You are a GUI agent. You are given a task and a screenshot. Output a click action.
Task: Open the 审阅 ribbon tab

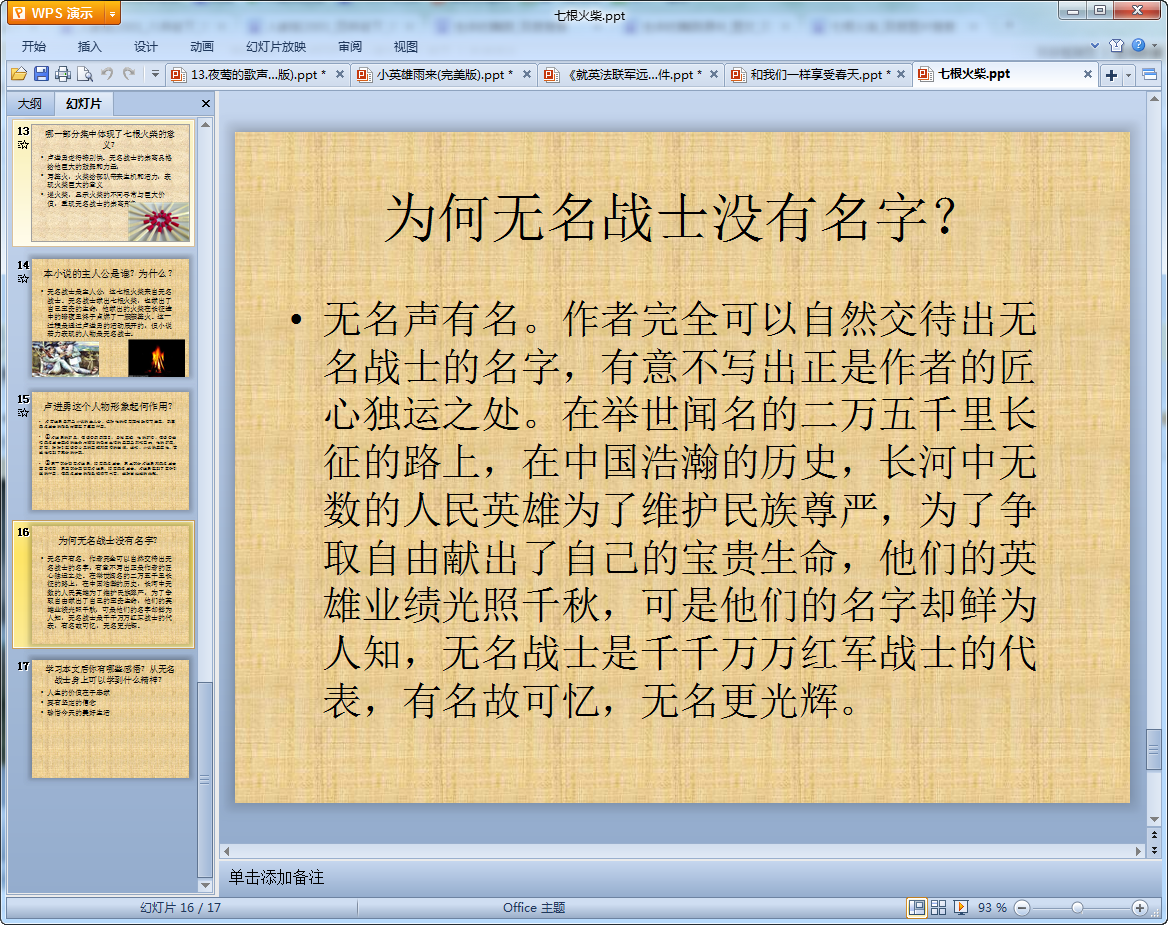pos(349,46)
